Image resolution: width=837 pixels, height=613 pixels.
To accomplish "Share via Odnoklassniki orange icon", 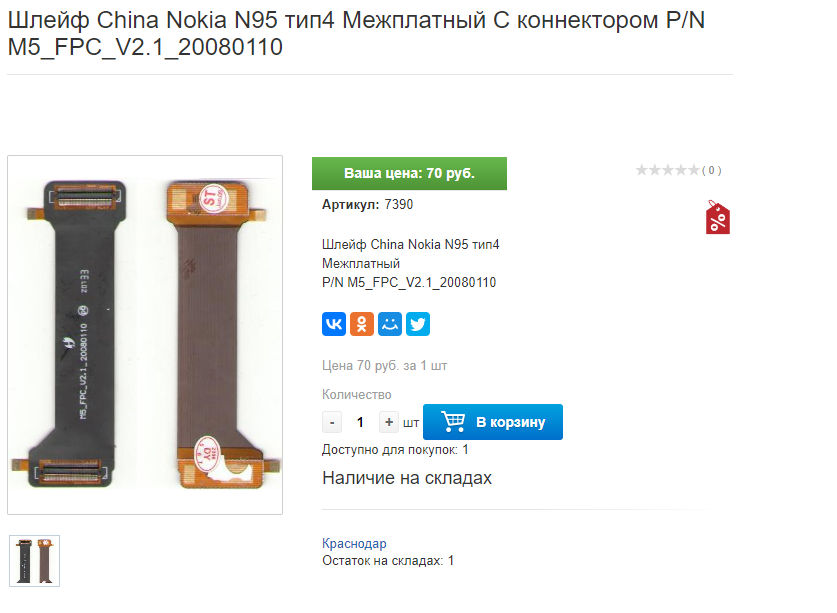I will coord(361,324).
